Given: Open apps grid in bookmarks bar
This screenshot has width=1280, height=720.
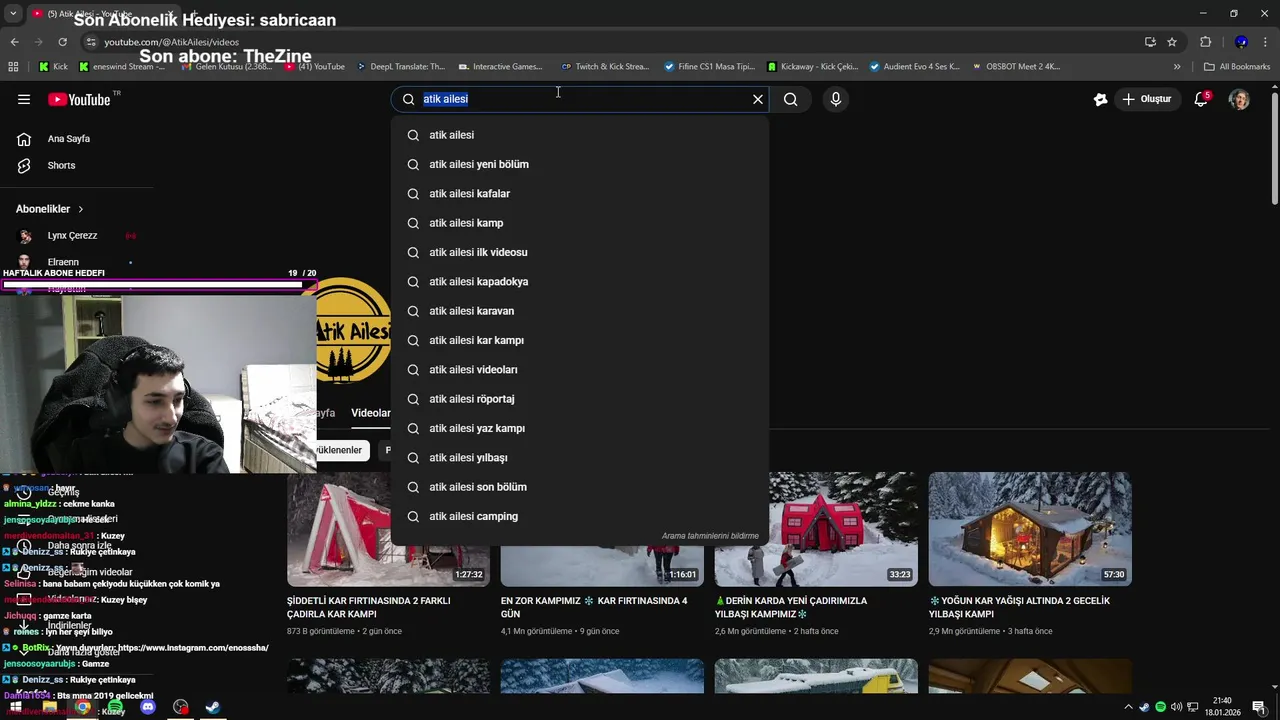Looking at the screenshot, I should click(x=13, y=67).
